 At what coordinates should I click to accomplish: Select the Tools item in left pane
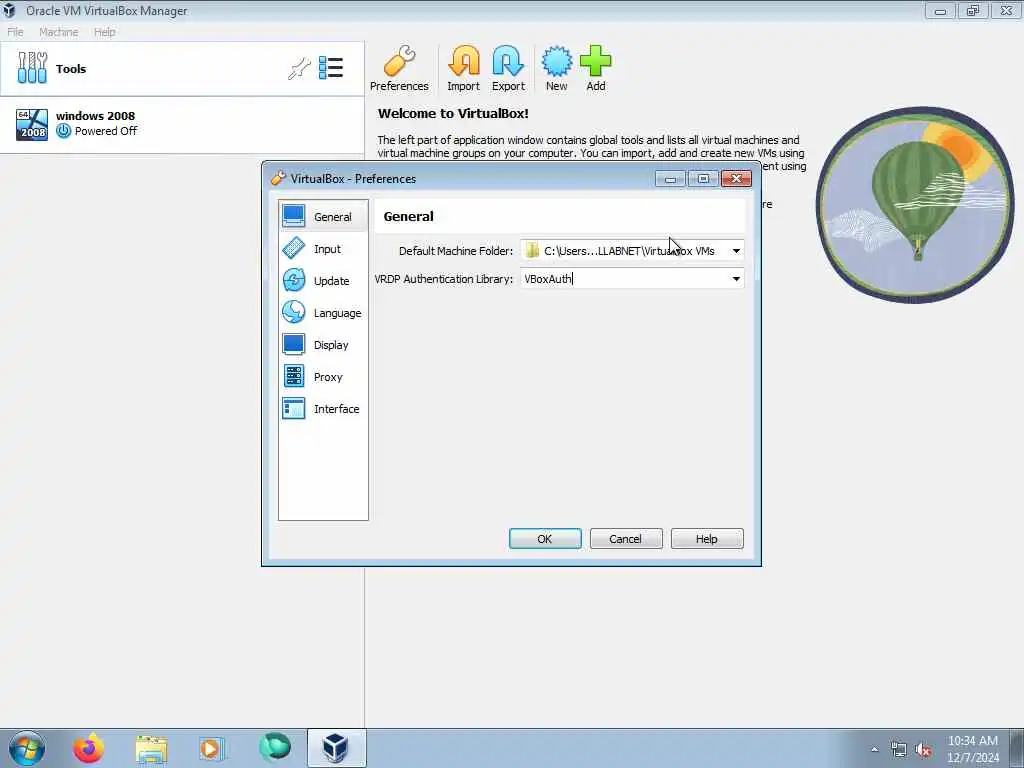click(182, 69)
